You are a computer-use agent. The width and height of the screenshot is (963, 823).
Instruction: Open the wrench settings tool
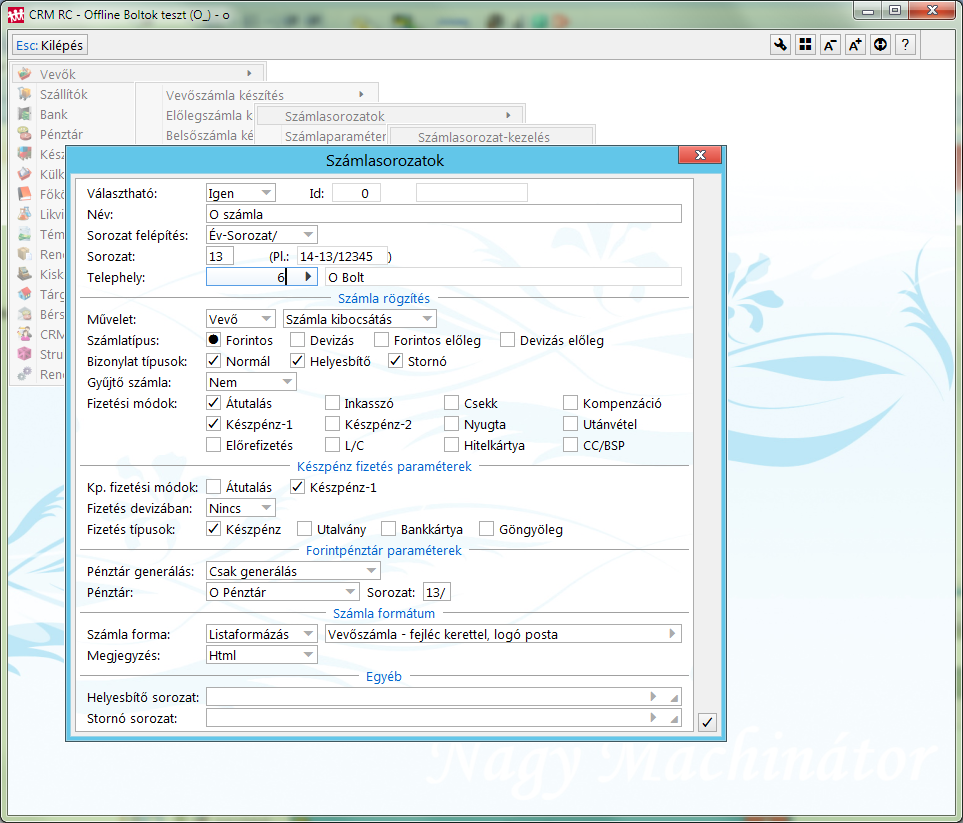pyautogui.click(x=781, y=45)
